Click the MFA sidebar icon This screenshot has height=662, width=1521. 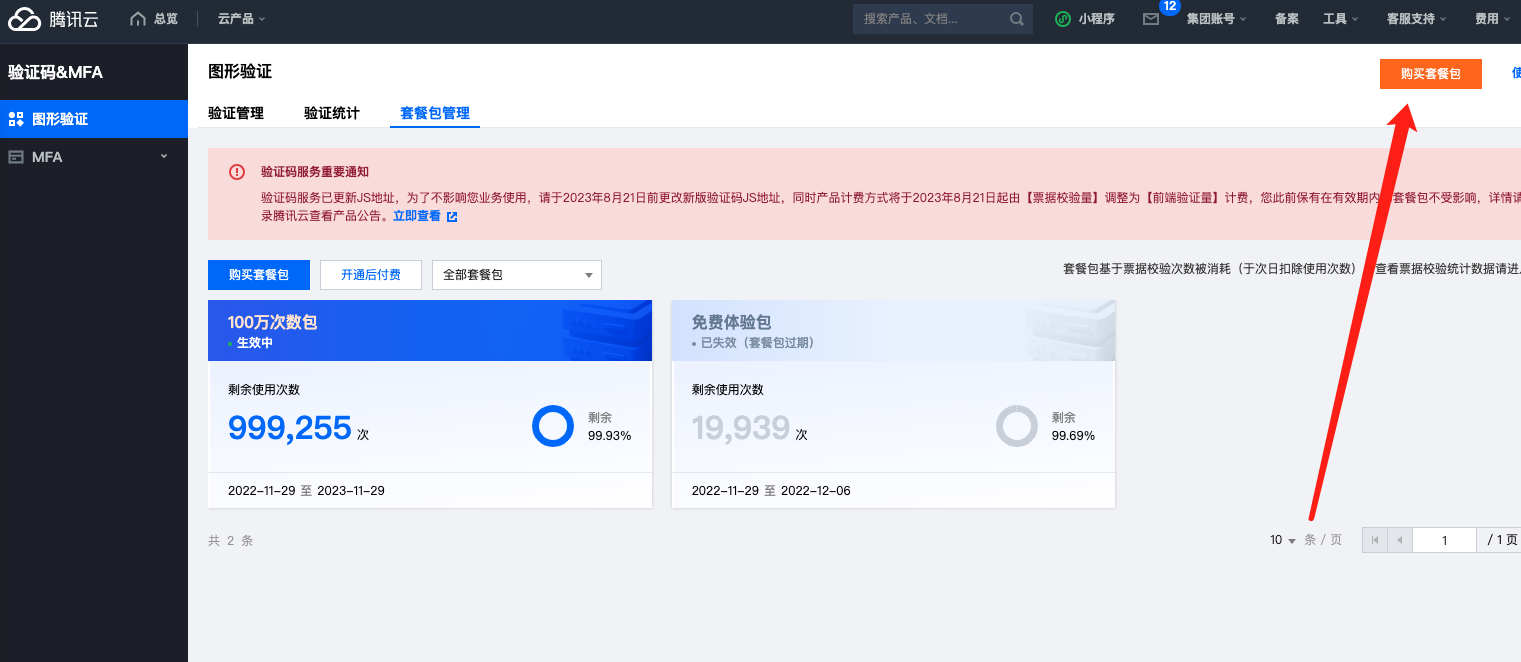pyautogui.click(x=16, y=157)
